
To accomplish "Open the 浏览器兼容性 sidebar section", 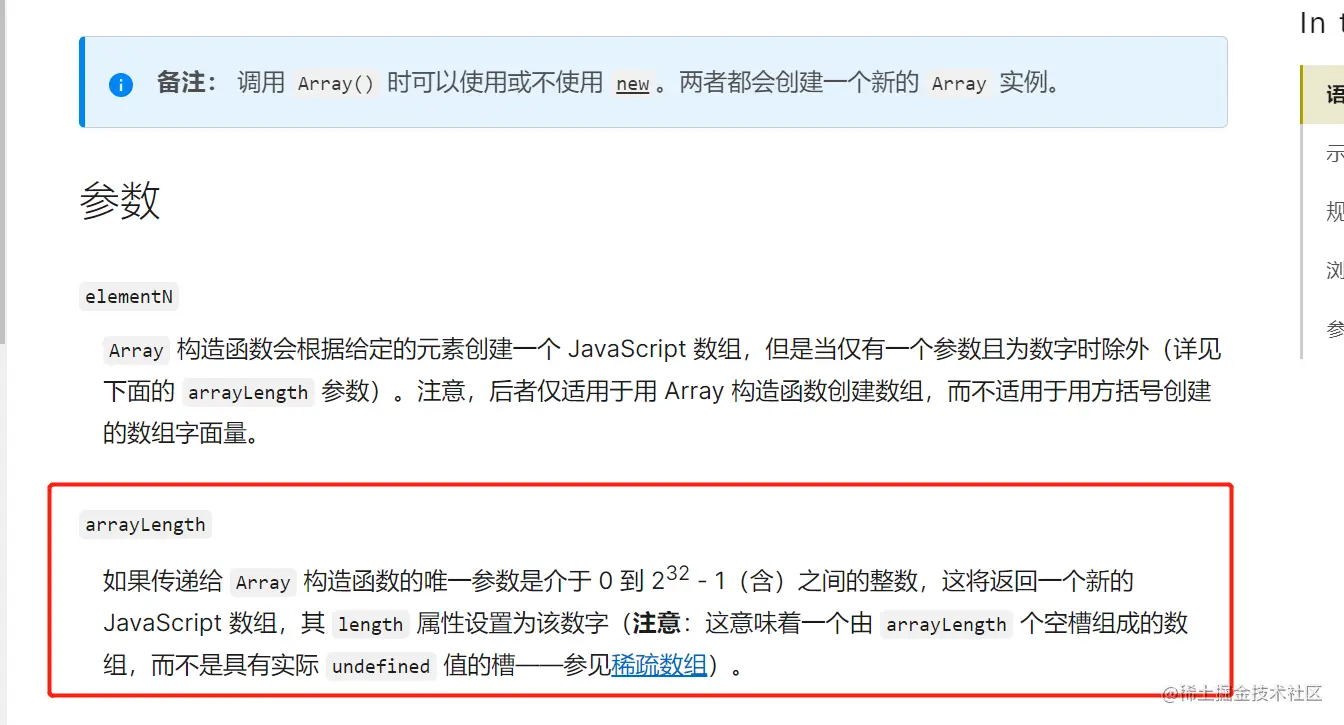I will click(1334, 270).
